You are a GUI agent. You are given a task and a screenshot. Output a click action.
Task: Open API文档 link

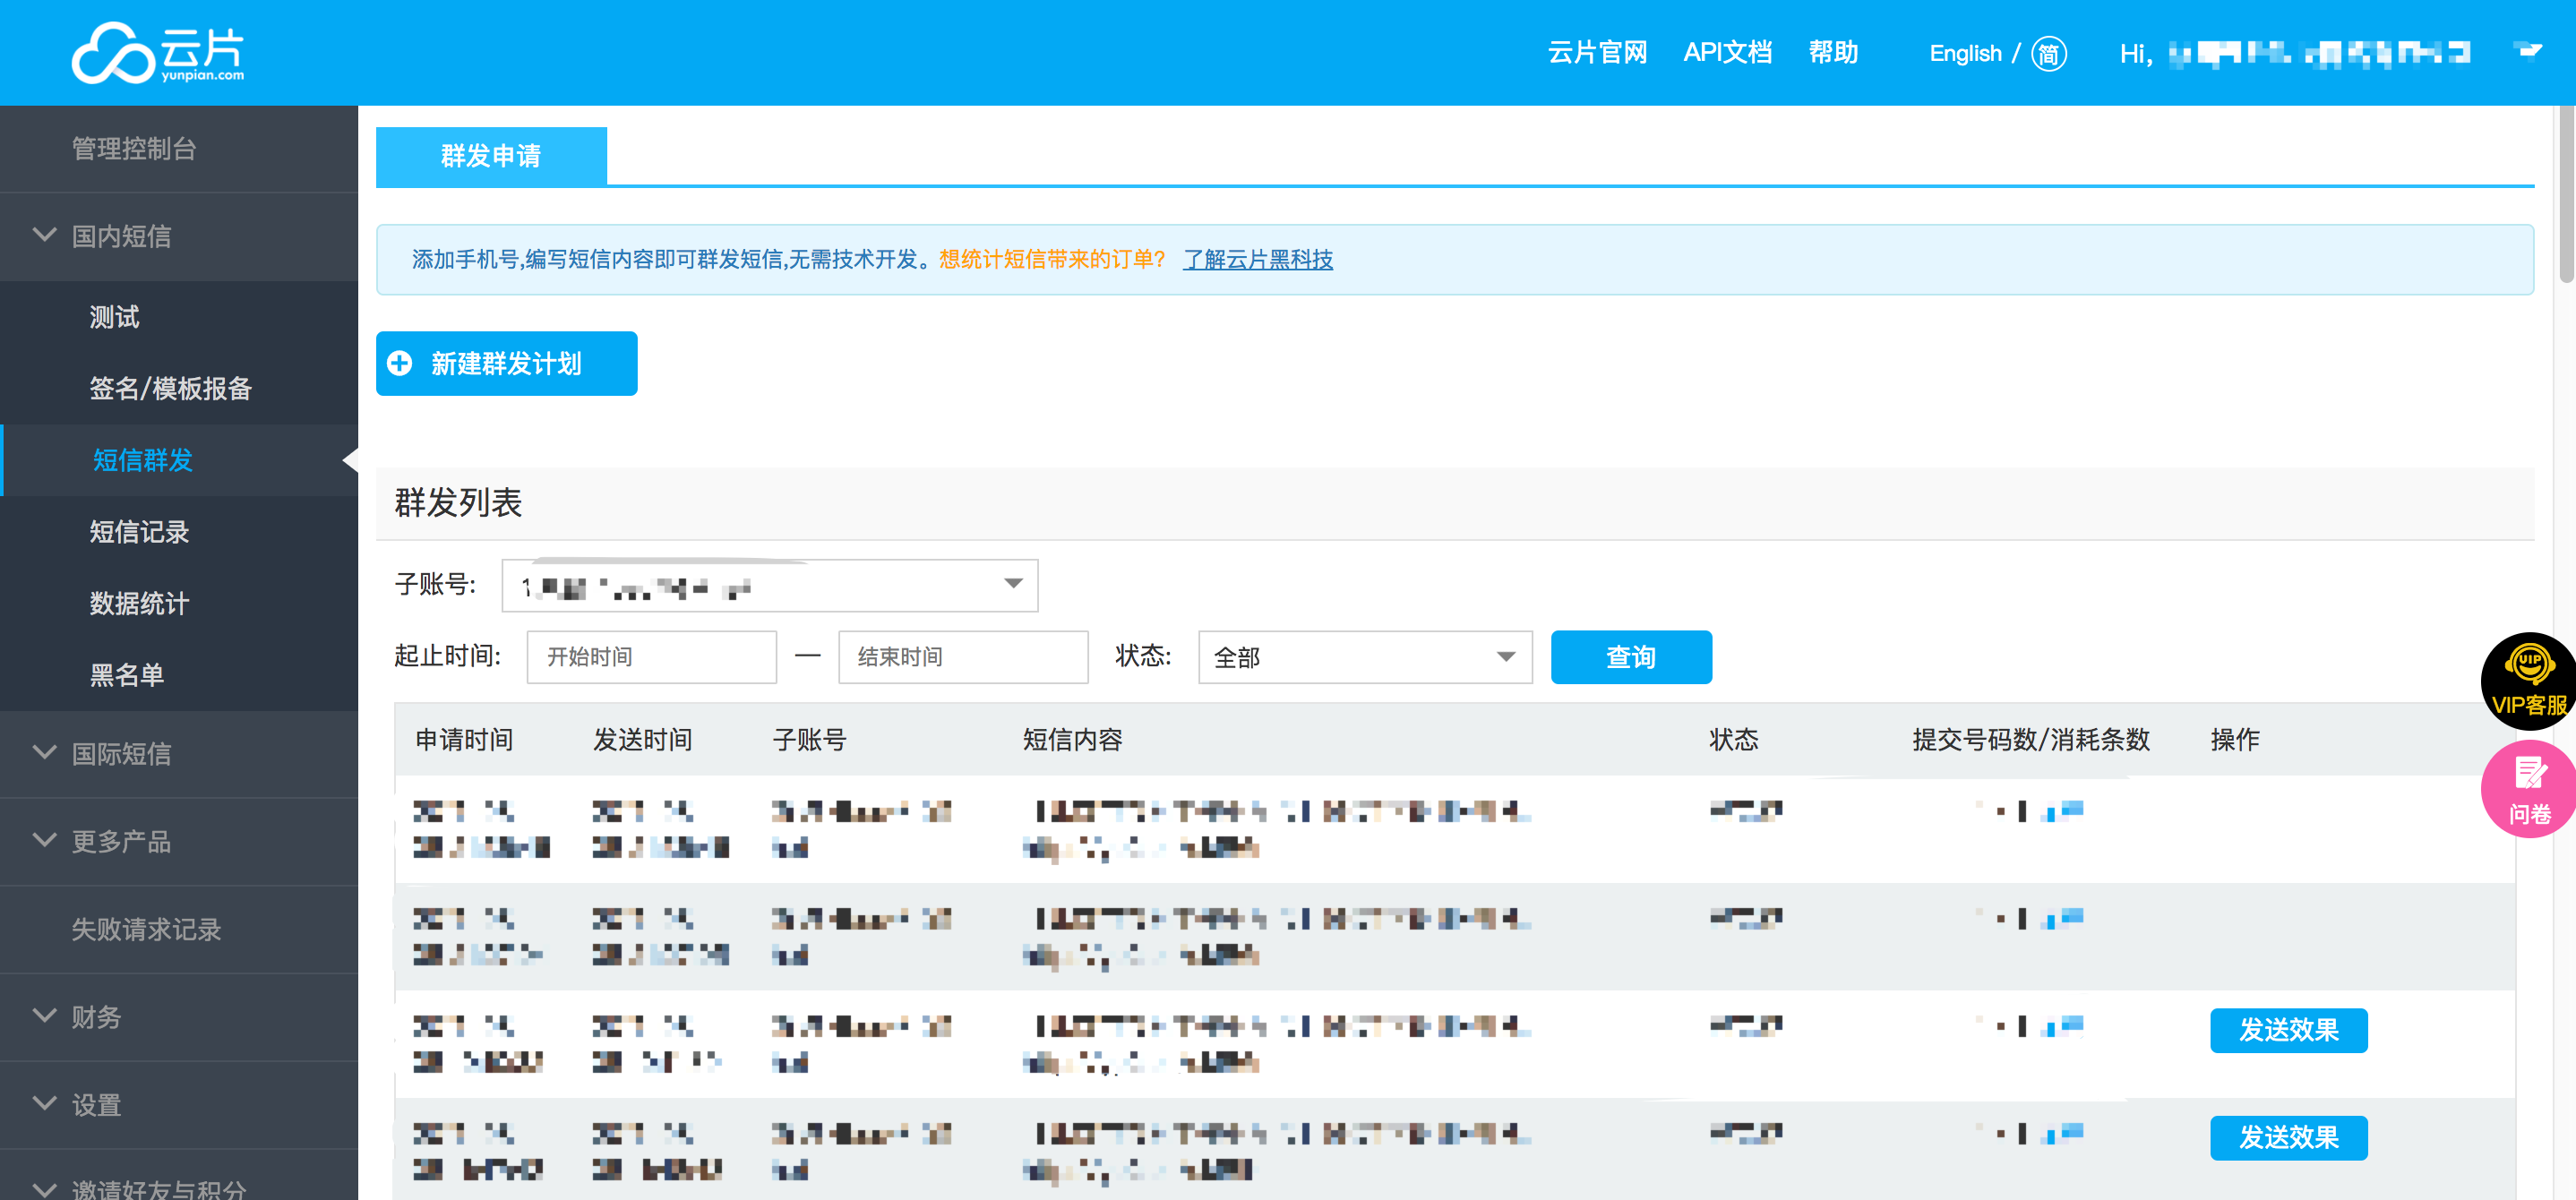coord(1727,53)
